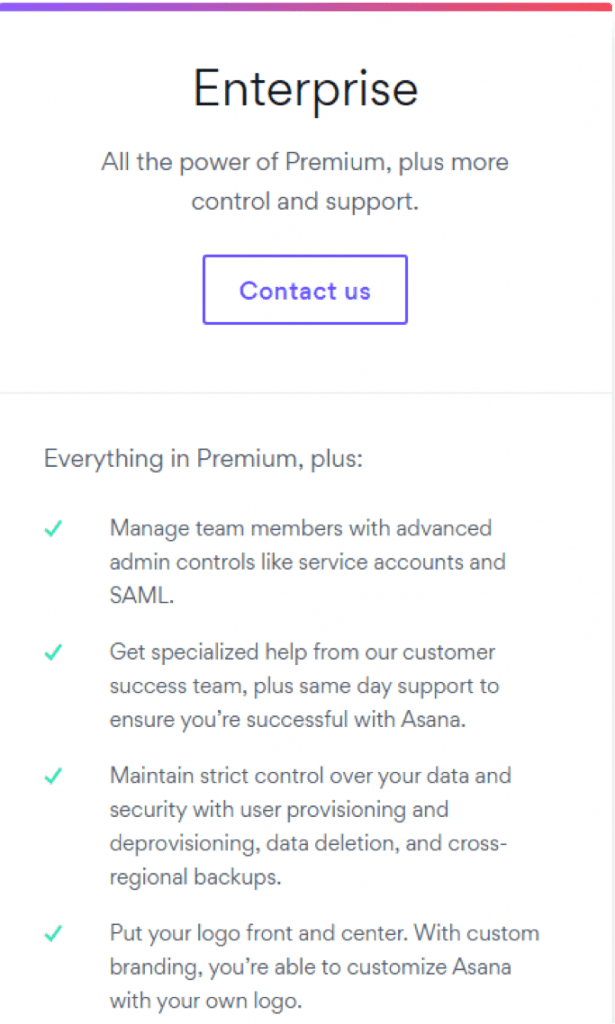Click 'with your own logo.' line

(x=206, y=1001)
